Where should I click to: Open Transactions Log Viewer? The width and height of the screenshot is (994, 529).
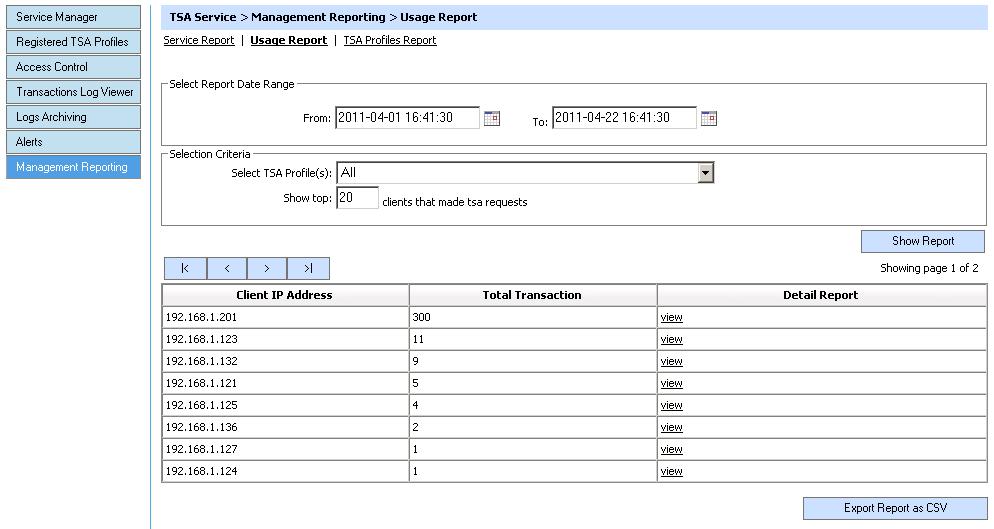point(74,92)
